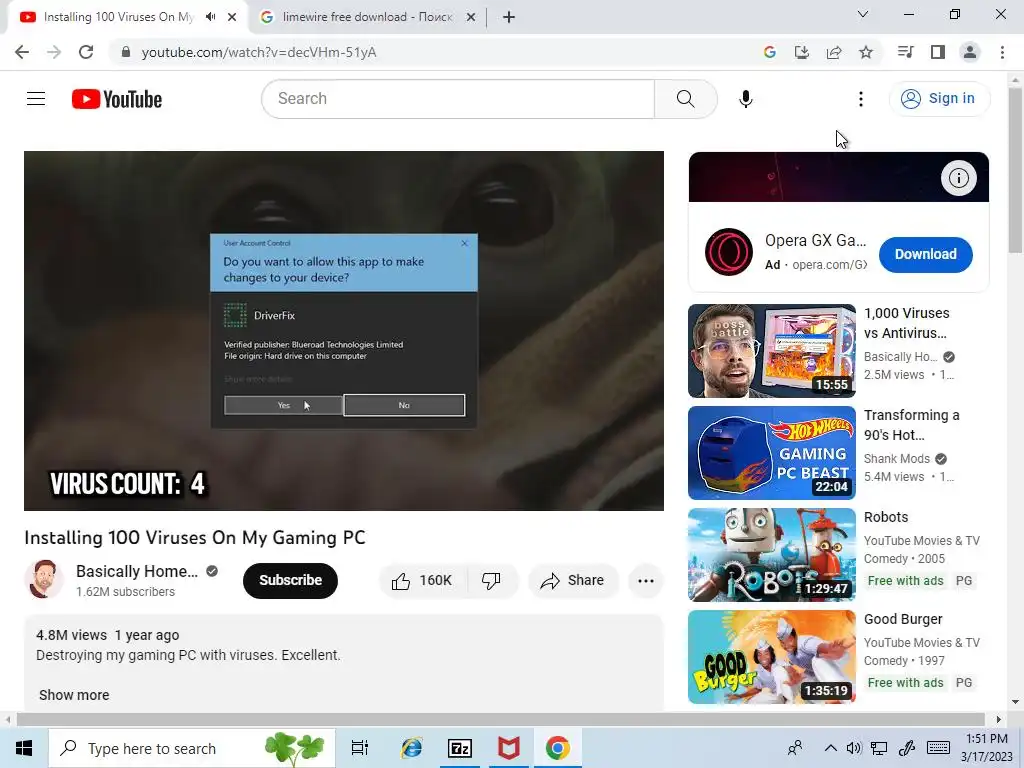Mute the Installing 100 Viruses tab audio
Image resolution: width=1024 pixels, height=768 pixels.
tap(210, 17)
